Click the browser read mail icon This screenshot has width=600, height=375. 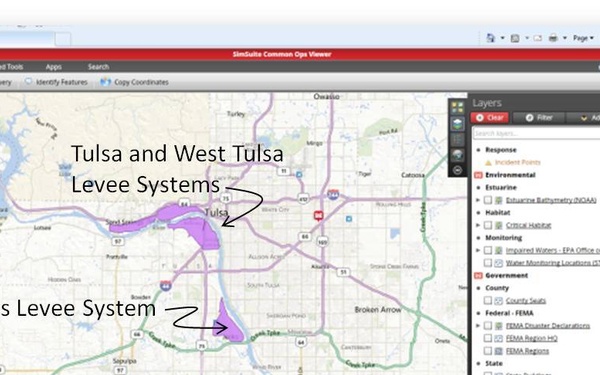coord(538,38)
